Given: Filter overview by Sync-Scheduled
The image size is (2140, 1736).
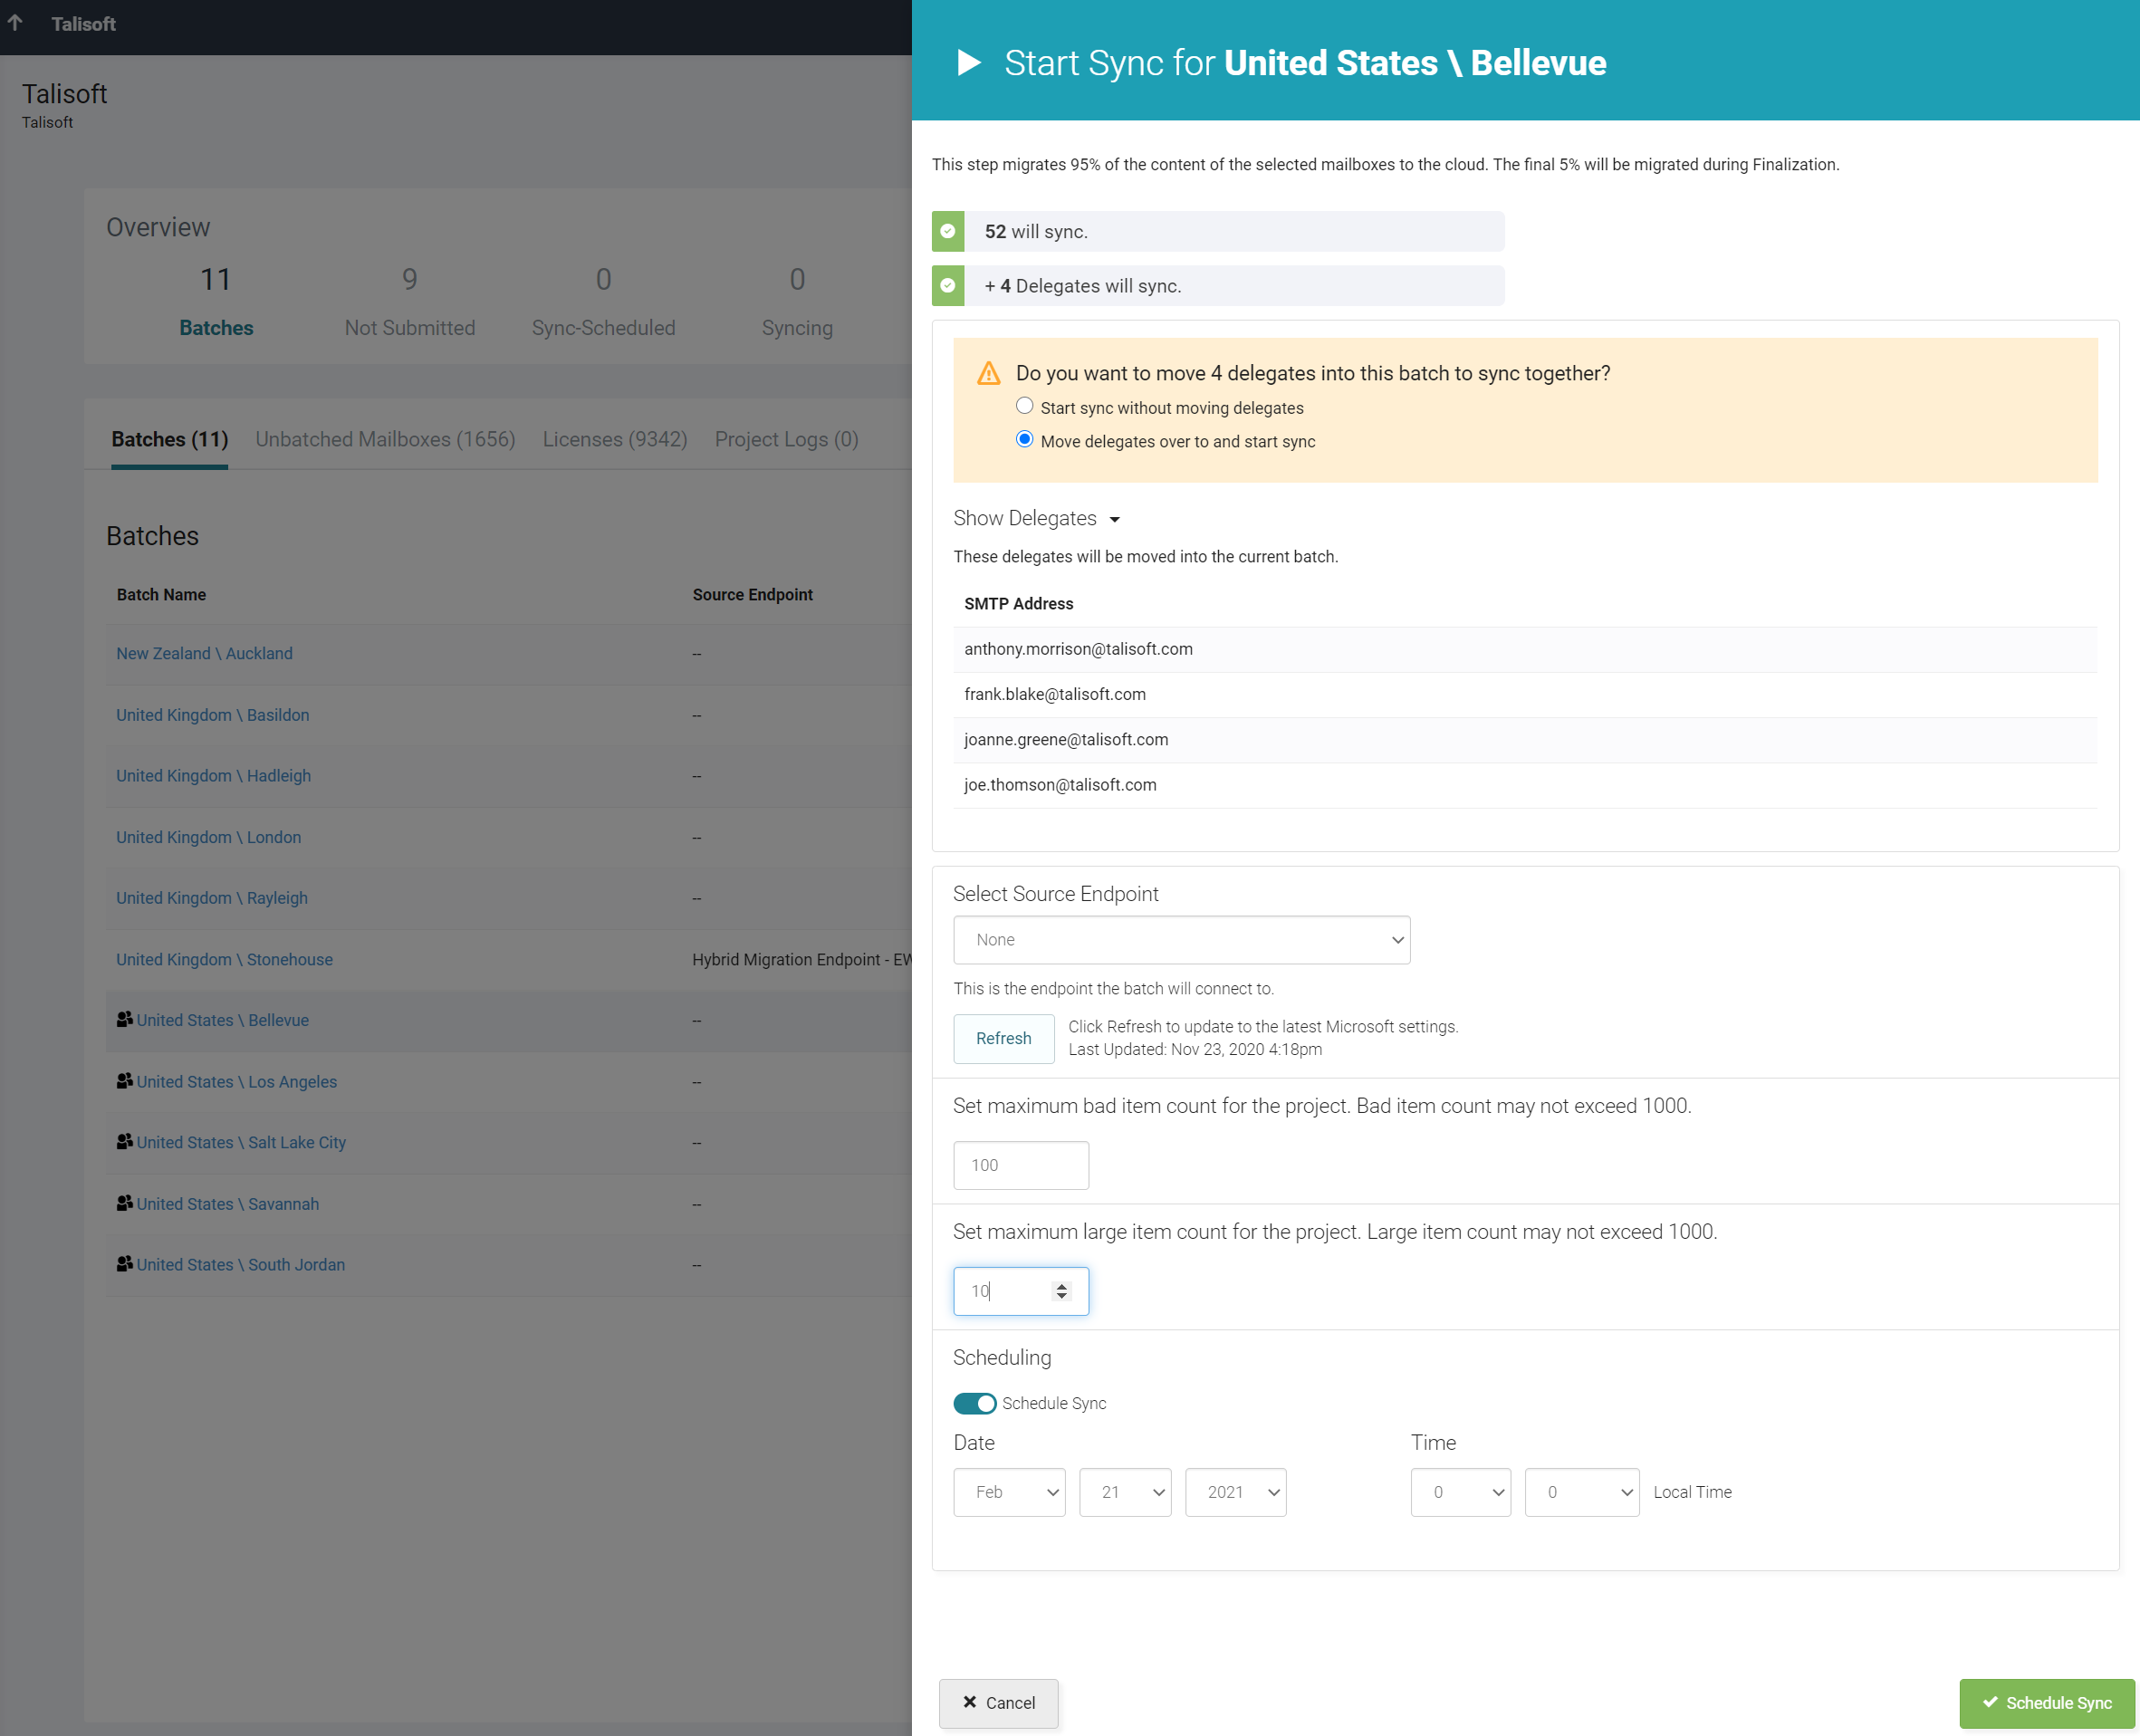Looking at the screenshot, I should pyautogui.click(x=604, y=301).
